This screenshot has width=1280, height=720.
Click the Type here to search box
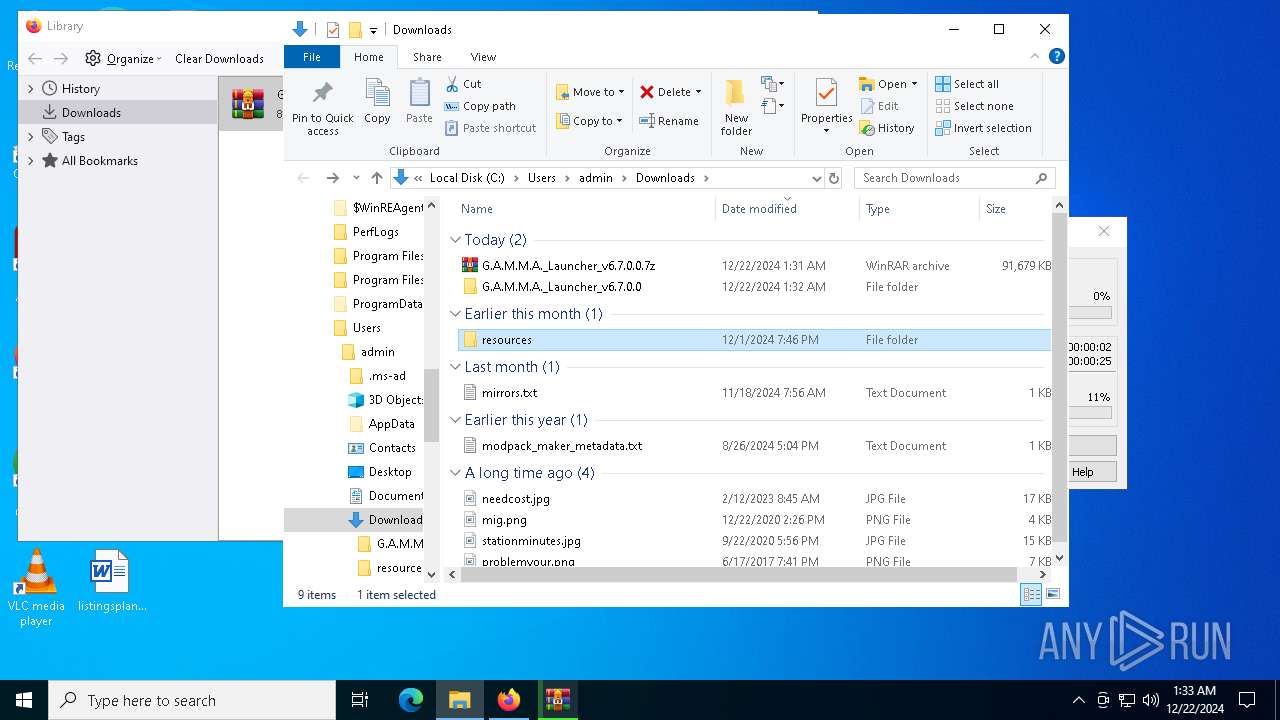[192, 700]
